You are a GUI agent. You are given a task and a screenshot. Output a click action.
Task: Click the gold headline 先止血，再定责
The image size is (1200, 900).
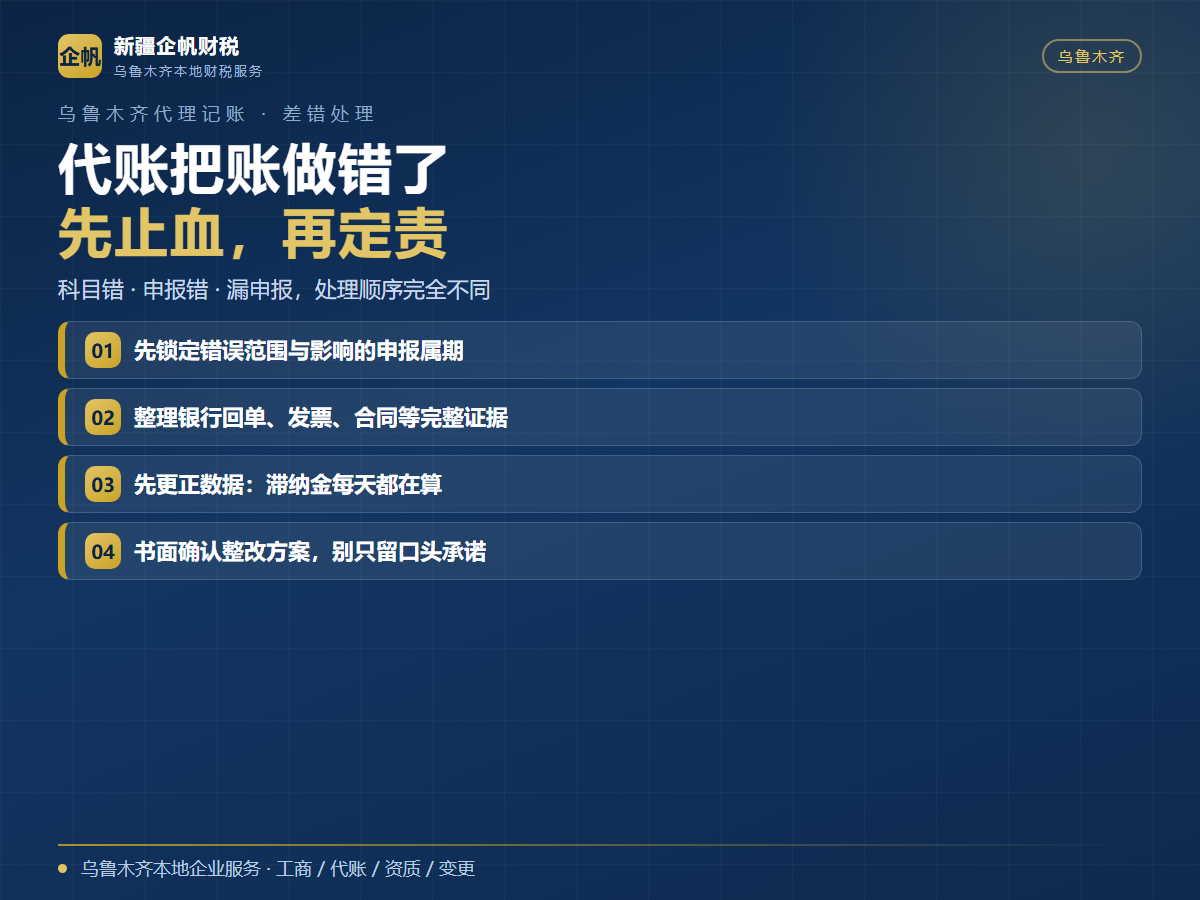[253, 234]
